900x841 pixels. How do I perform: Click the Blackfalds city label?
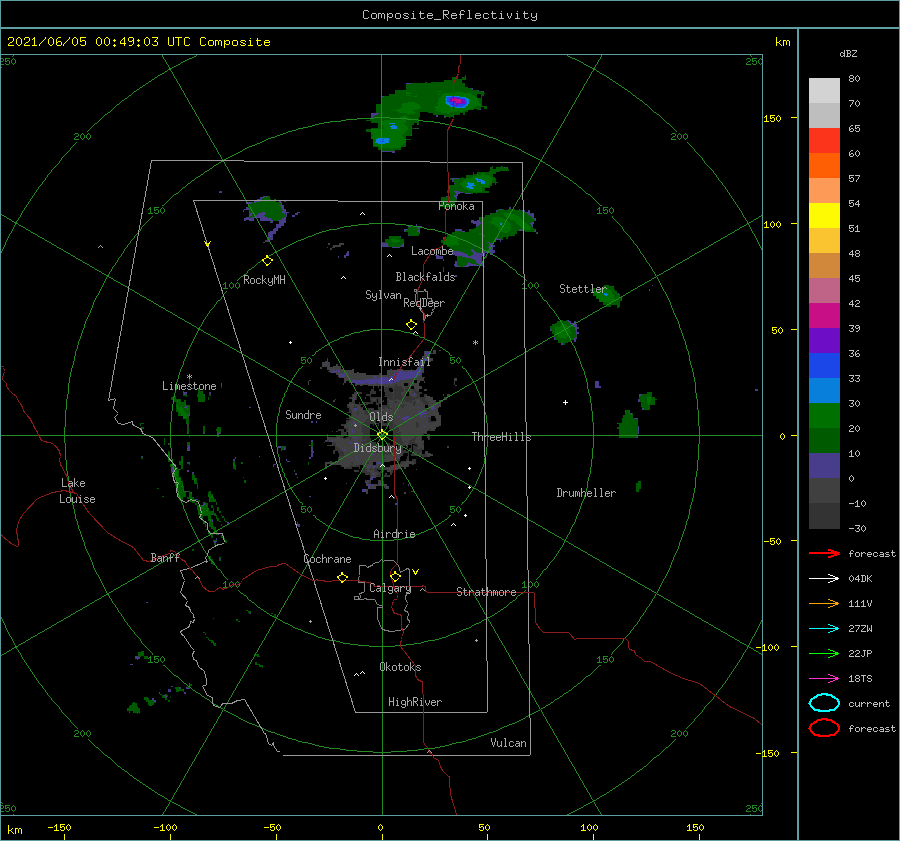[x=425, y=277]
